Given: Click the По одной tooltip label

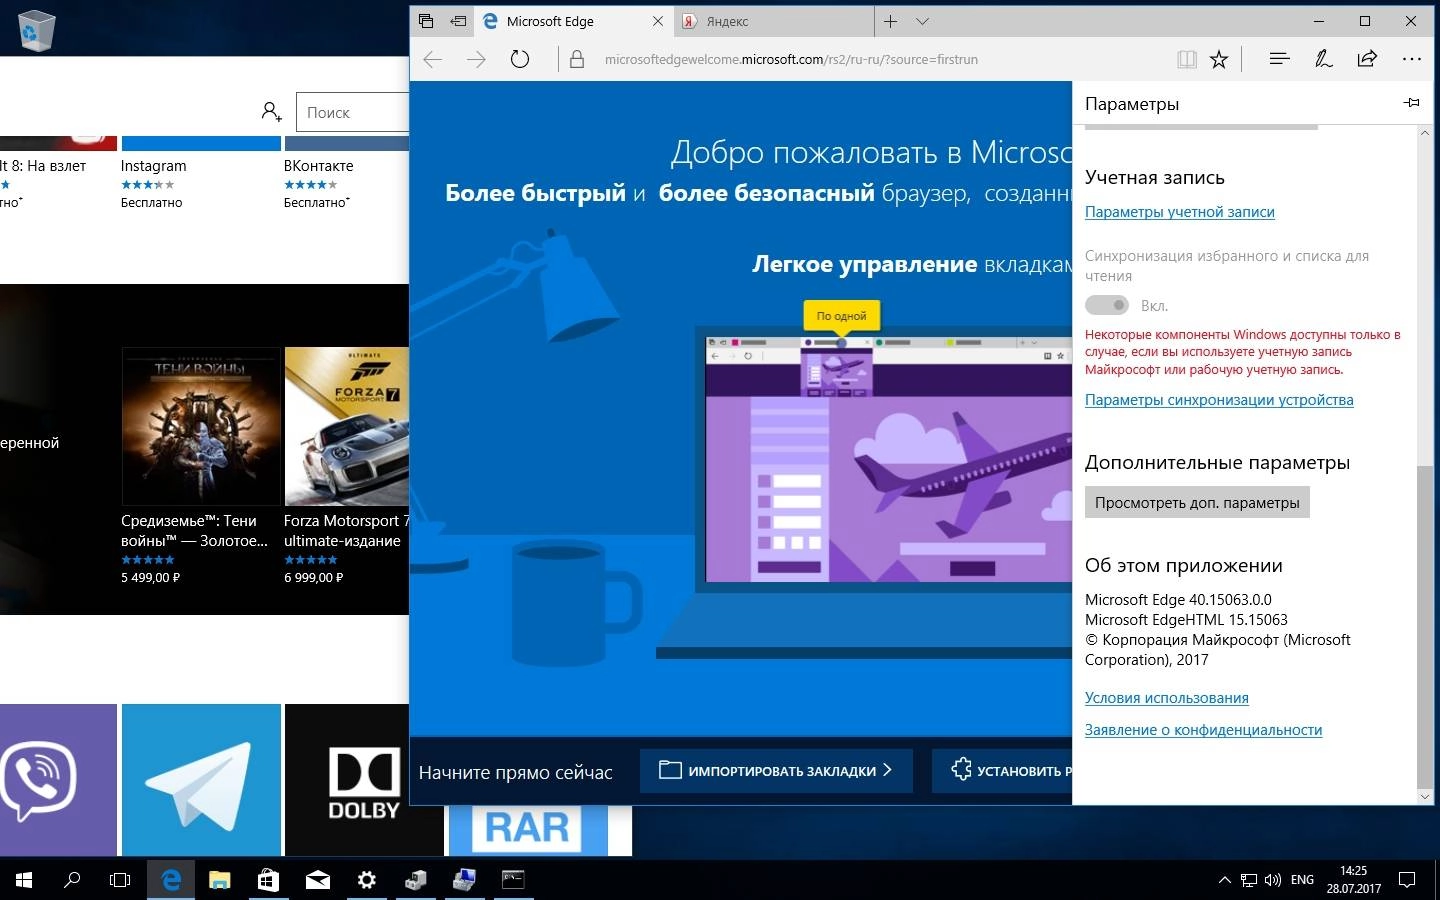Looking at the screenshot, I should click(841, 316).
